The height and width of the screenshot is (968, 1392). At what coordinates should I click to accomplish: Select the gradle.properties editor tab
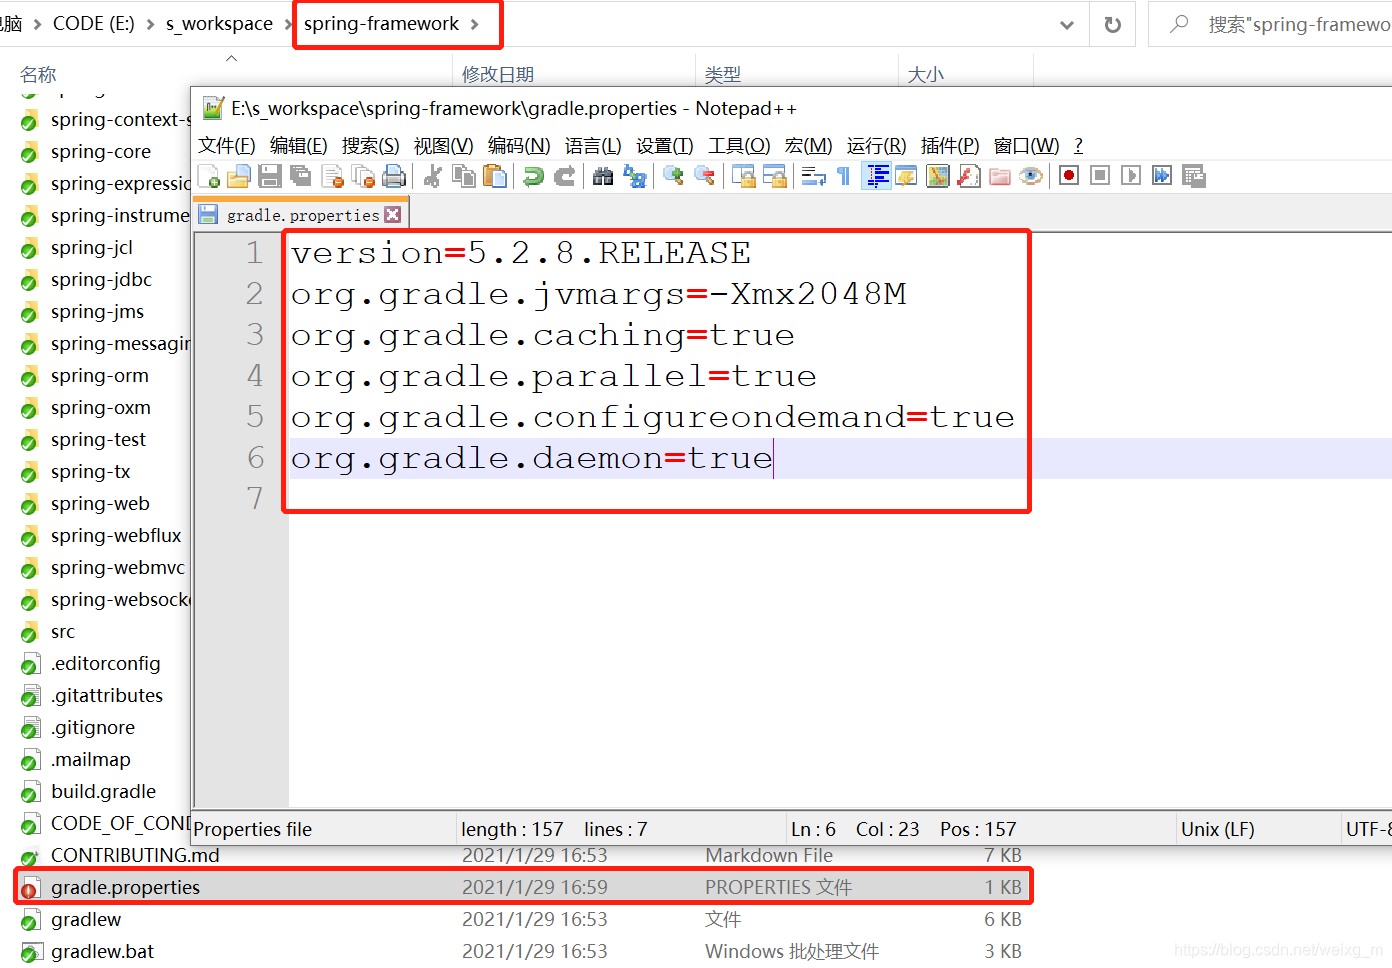click(x=302, y=215)
